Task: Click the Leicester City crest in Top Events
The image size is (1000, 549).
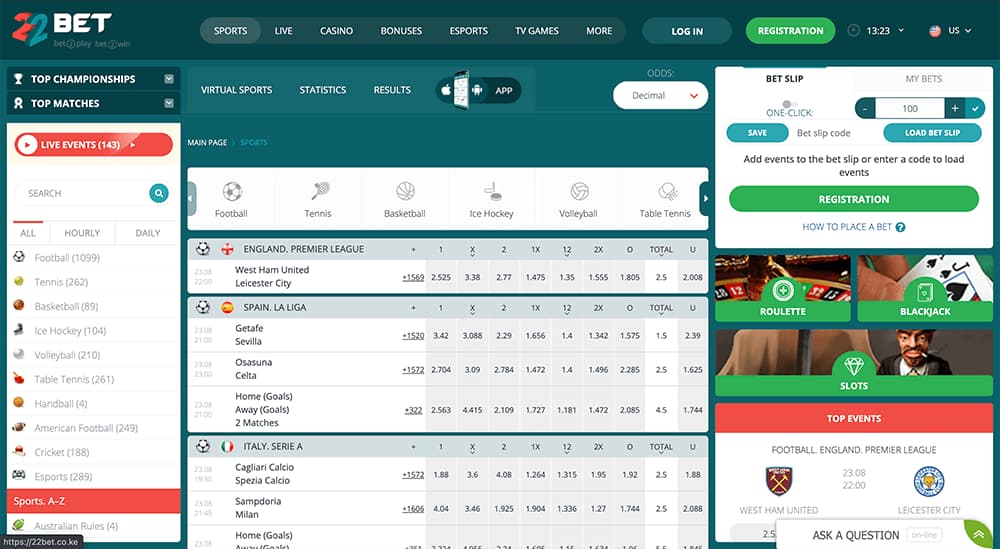Action: click(x=929, y=481)
